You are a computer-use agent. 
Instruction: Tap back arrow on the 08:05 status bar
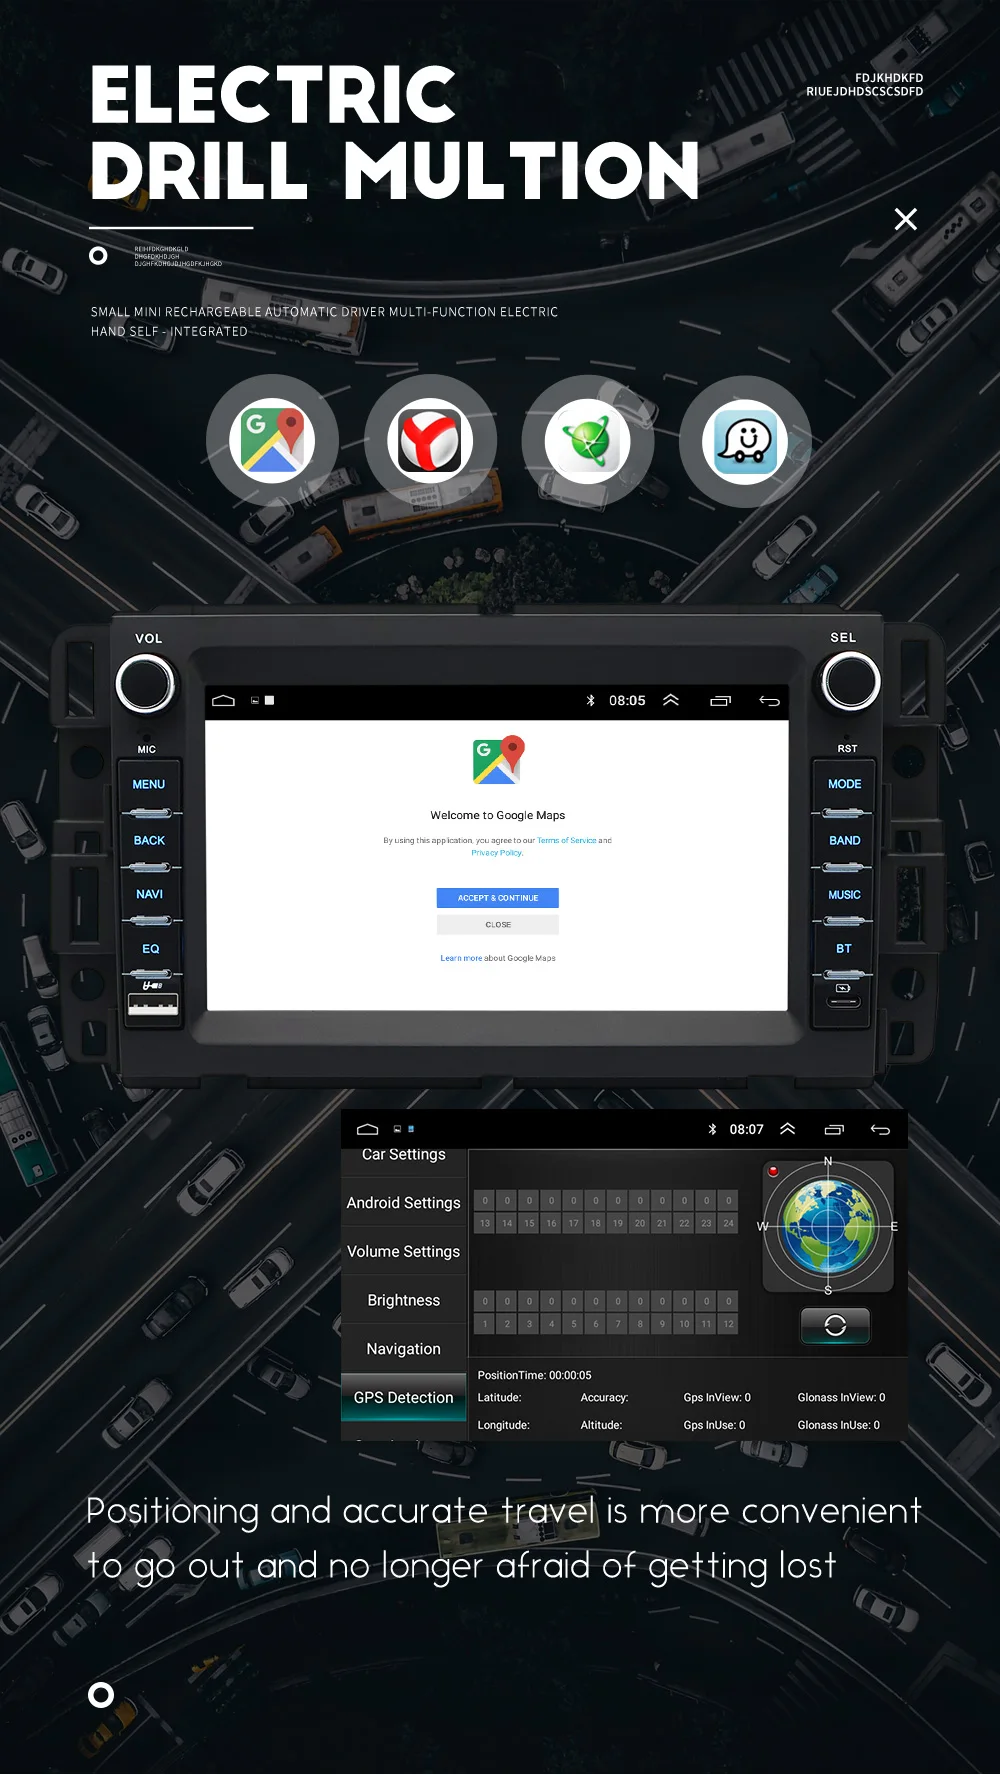click(x=769, y=701)
